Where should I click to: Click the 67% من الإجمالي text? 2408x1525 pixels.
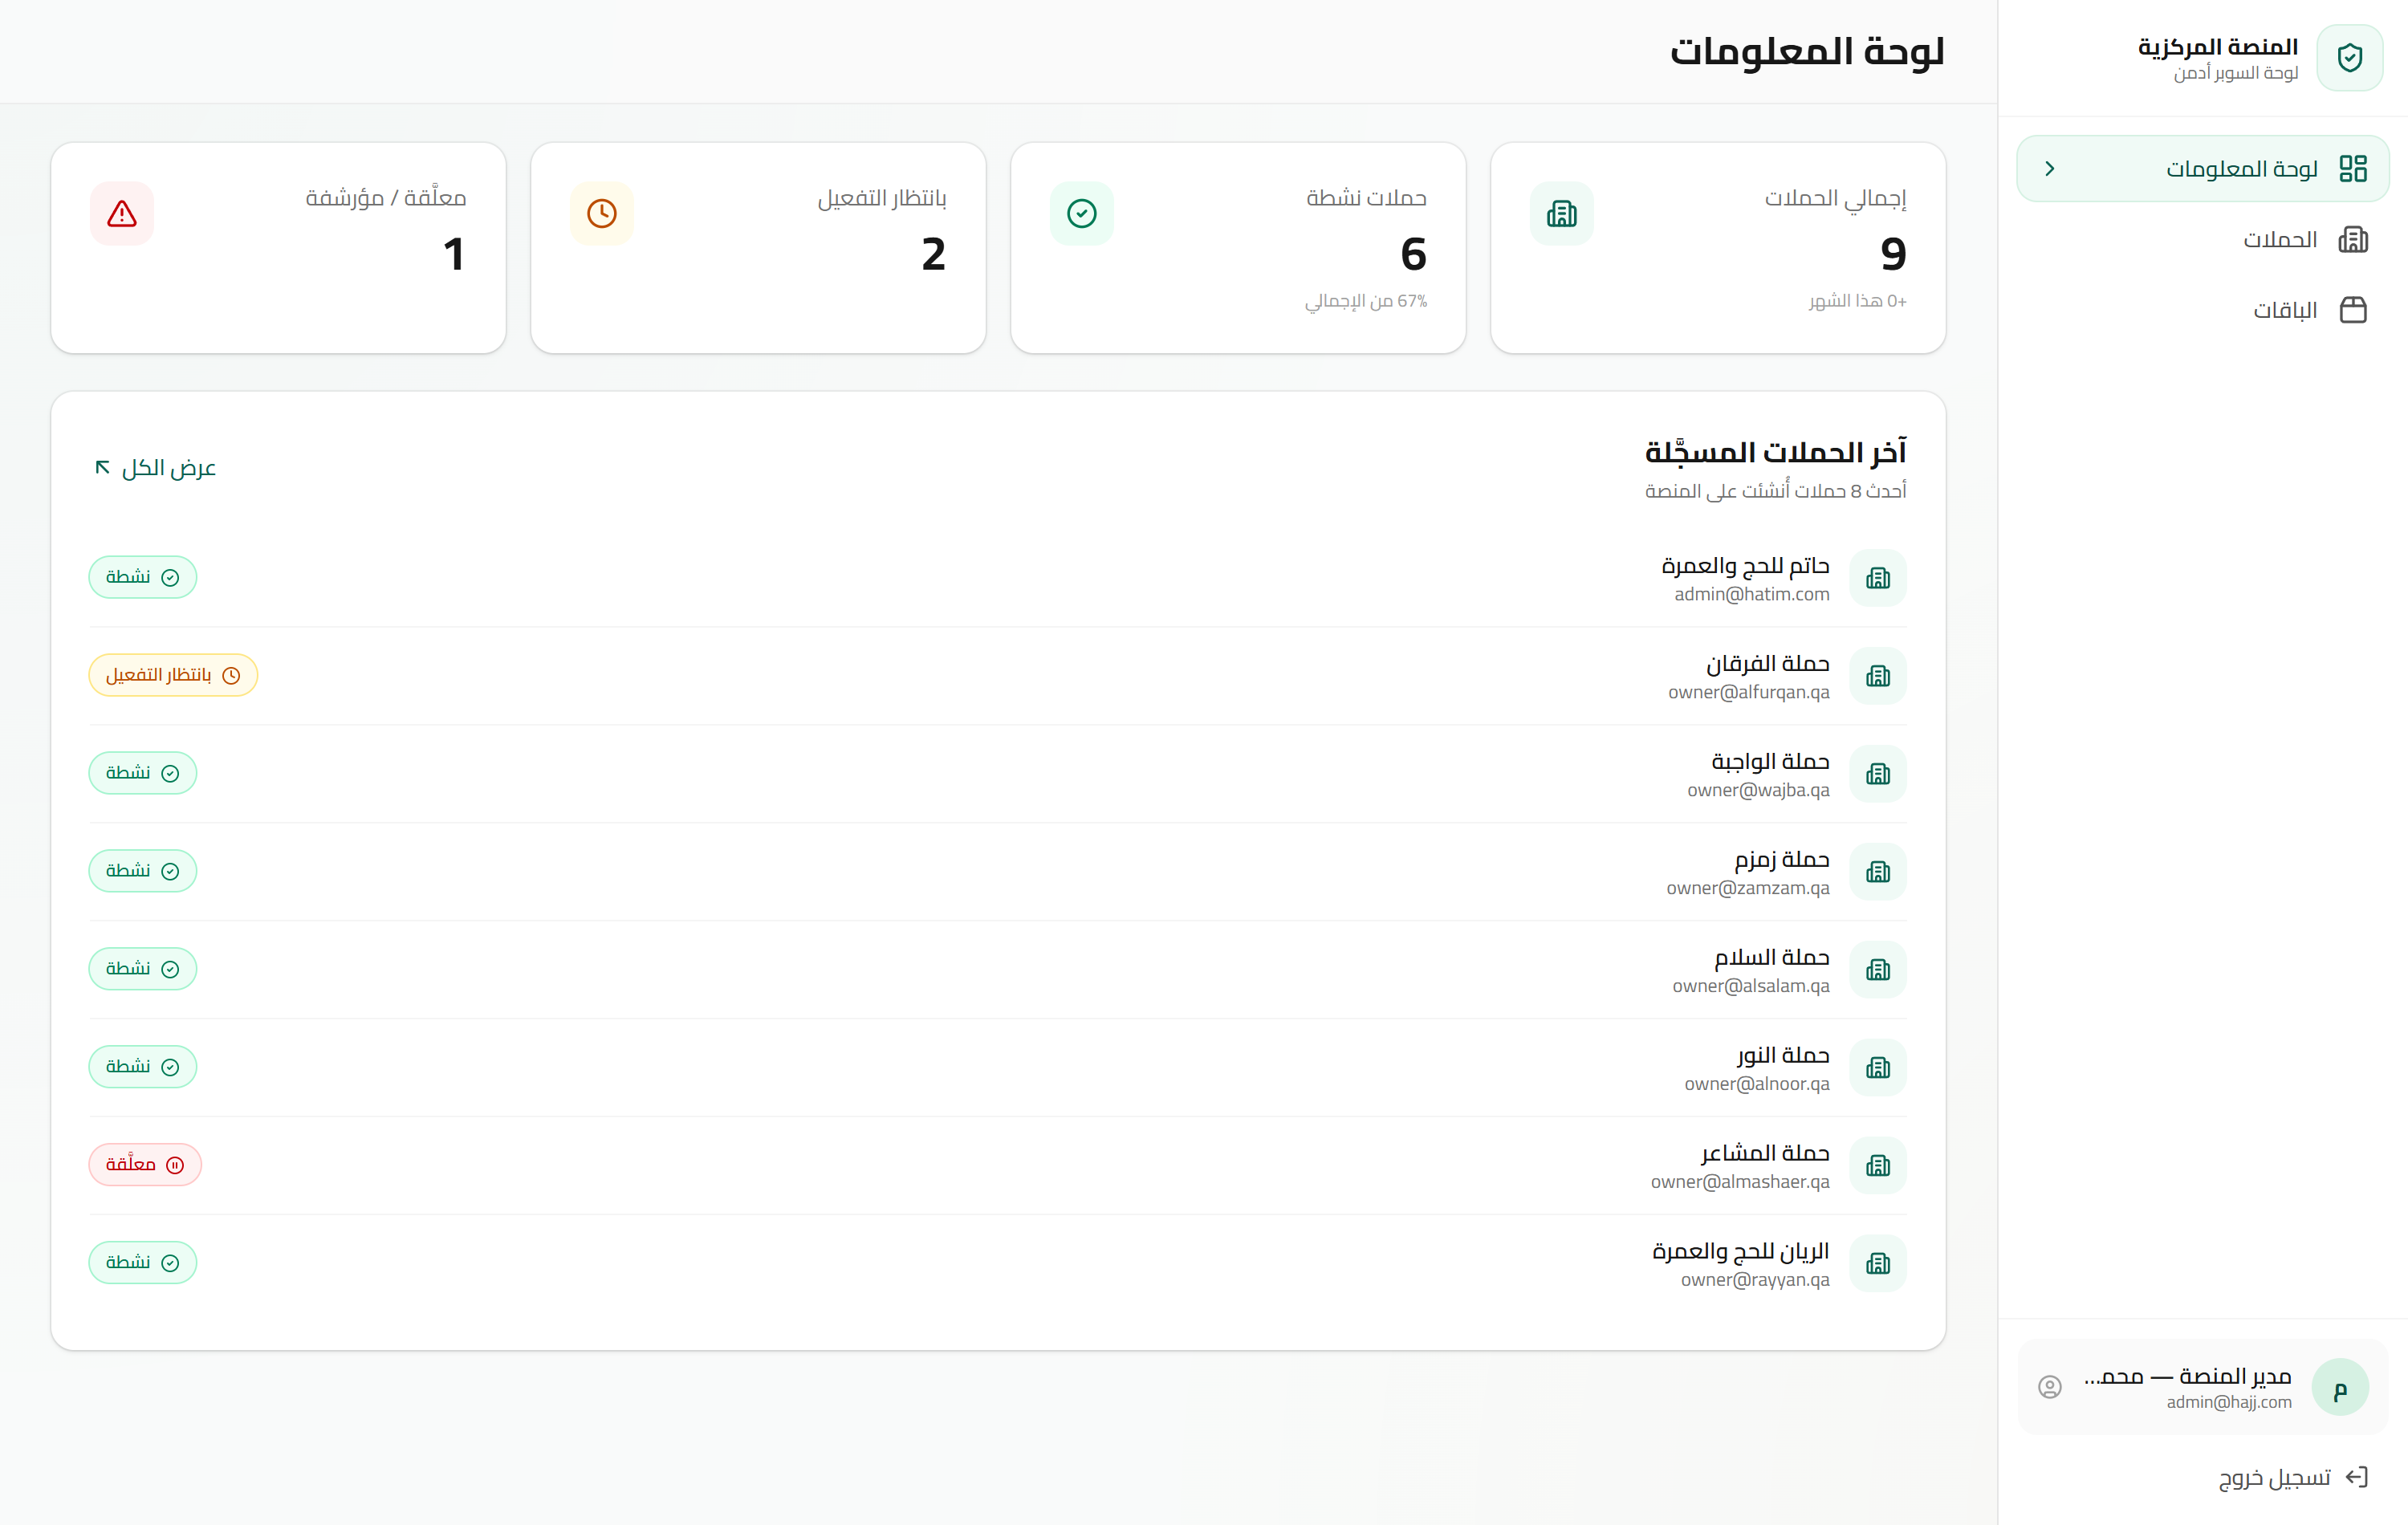(x=1366, y=301)
